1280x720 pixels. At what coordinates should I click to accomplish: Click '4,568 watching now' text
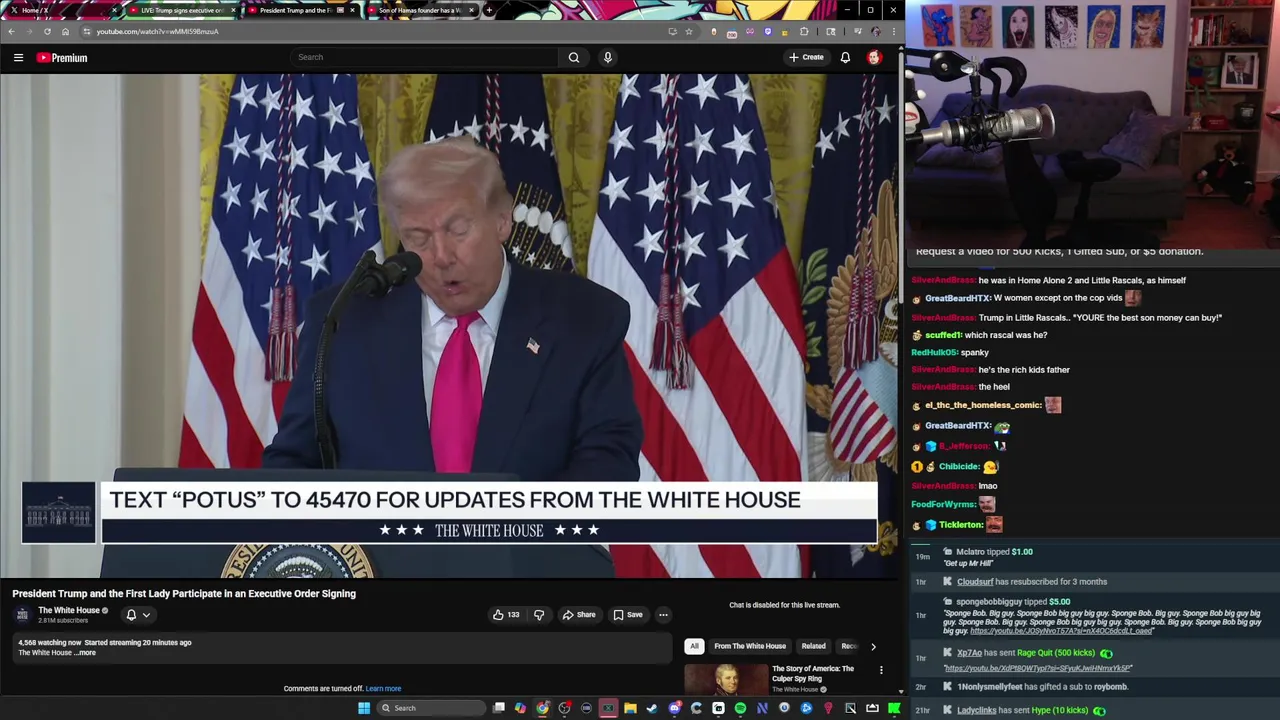click(50, 643)
